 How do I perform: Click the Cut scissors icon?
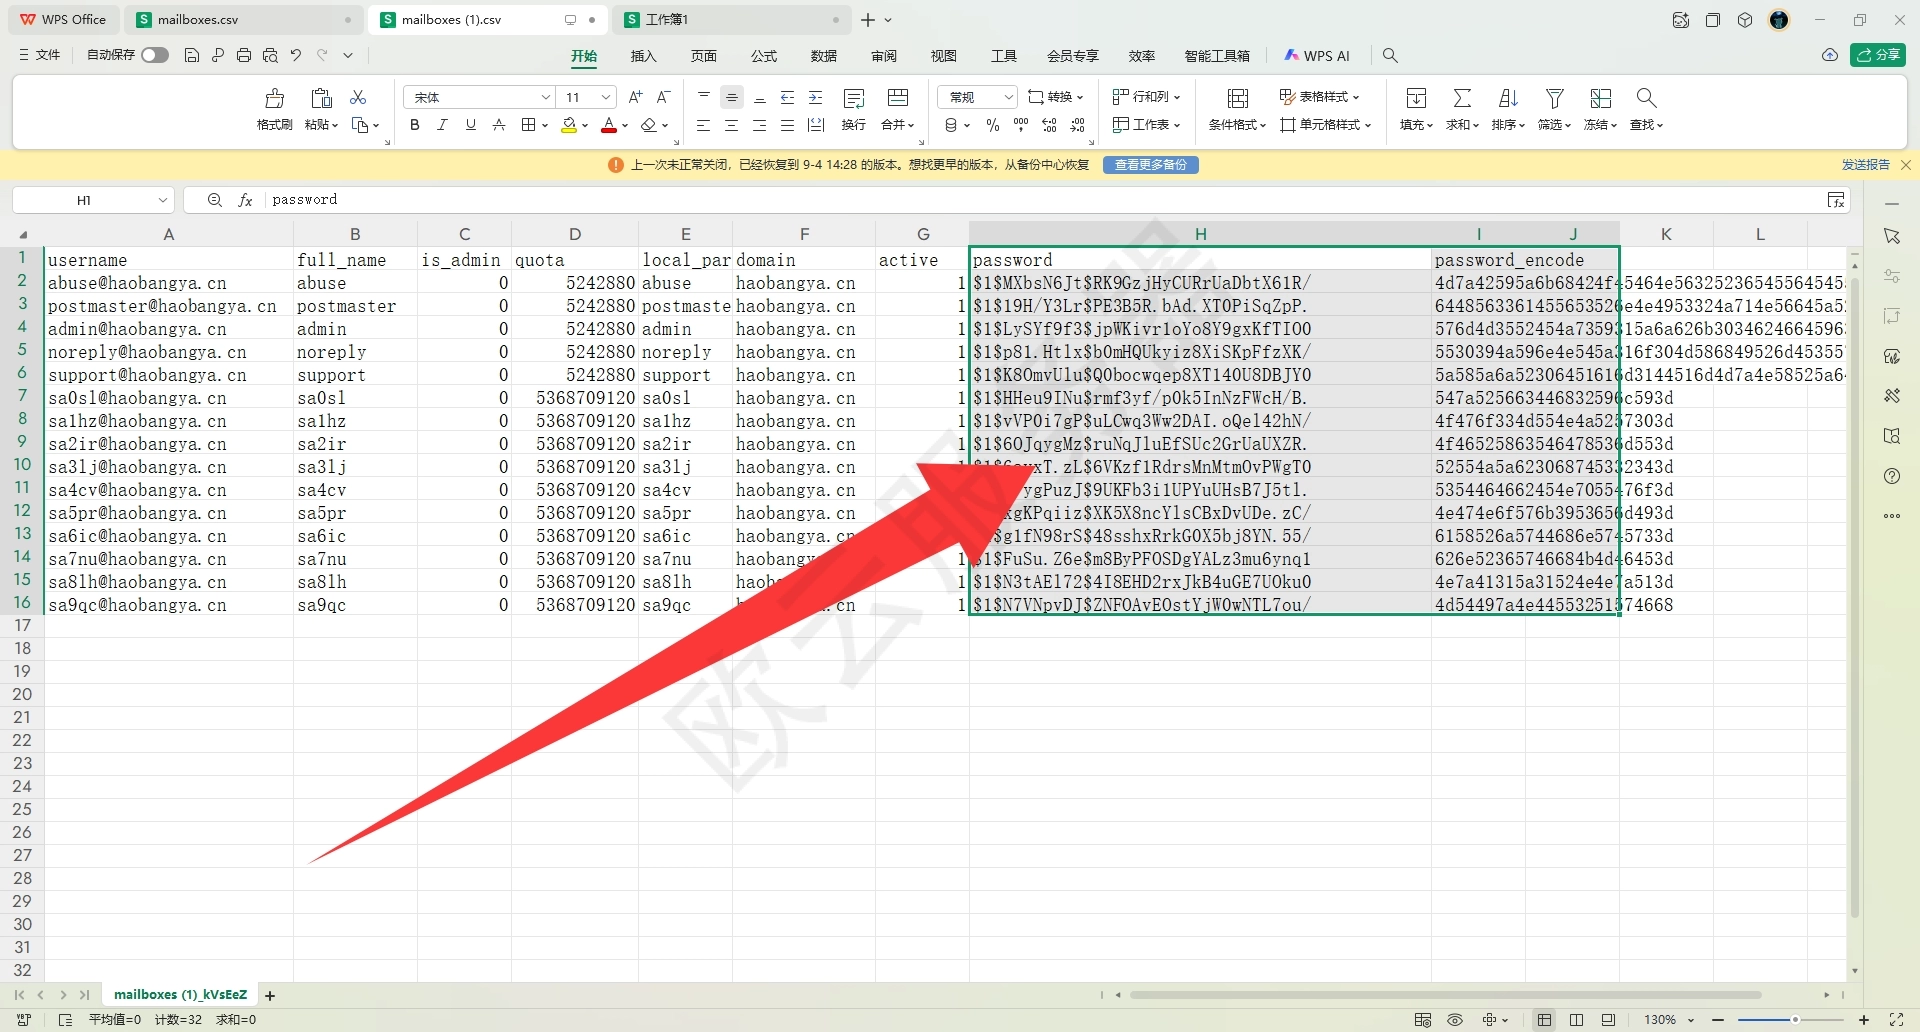click(358, 97)
